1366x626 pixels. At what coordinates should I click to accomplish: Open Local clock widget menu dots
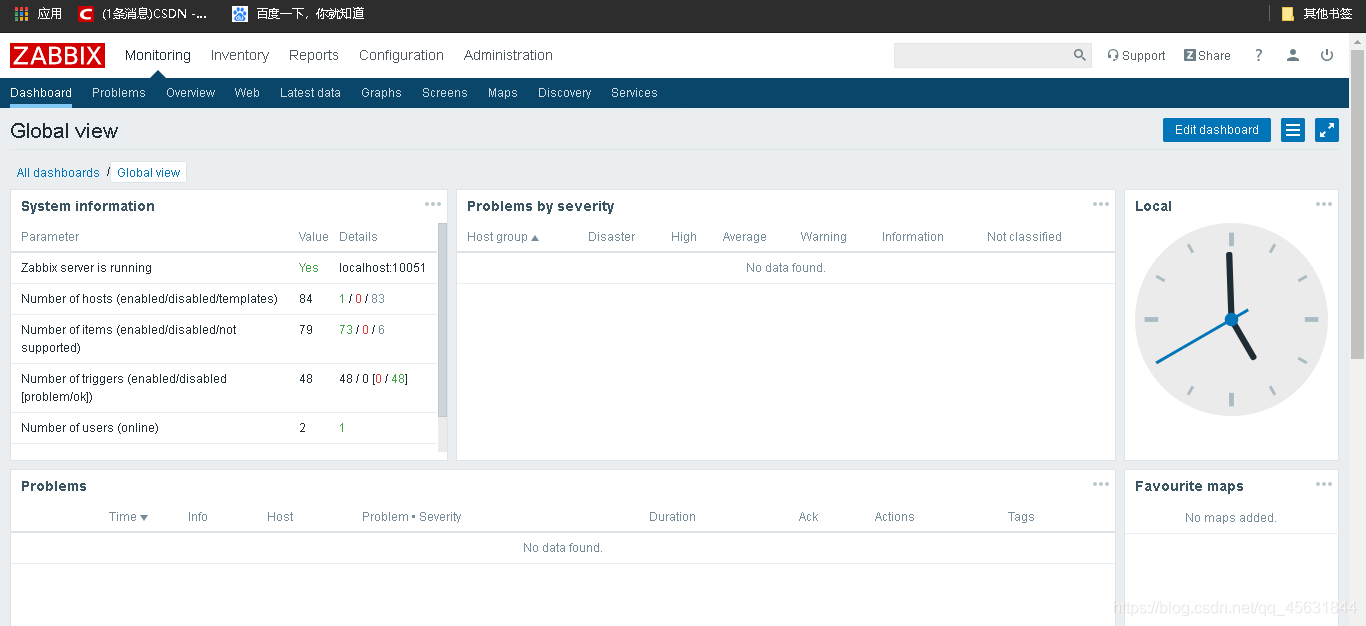coord(1324,204)
